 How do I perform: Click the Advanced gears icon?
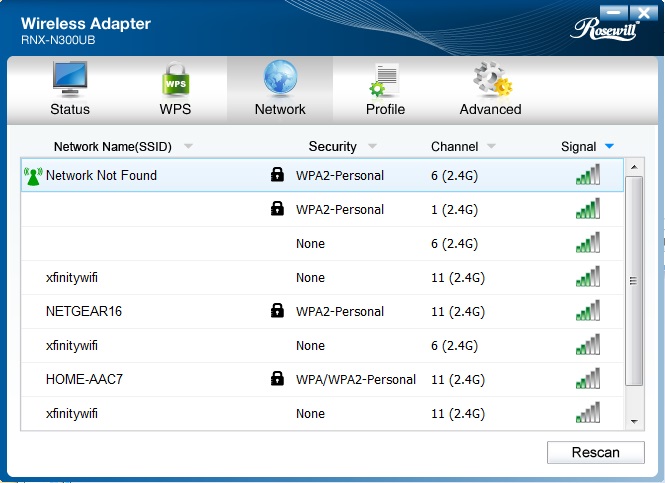coord(492,79)
